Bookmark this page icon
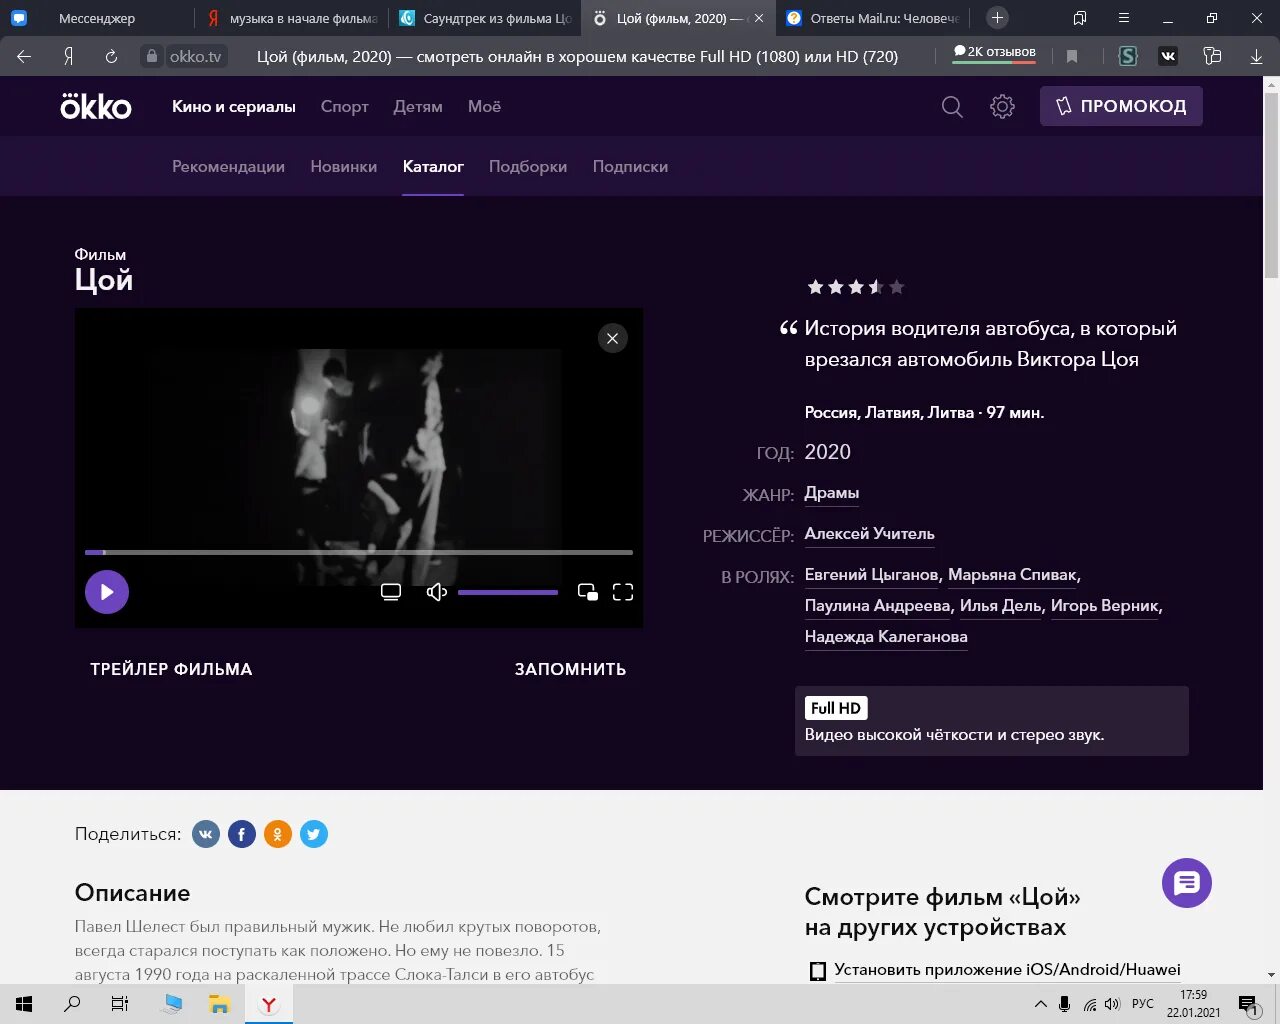The image size is (1280, 1024). coord(1072,56)
